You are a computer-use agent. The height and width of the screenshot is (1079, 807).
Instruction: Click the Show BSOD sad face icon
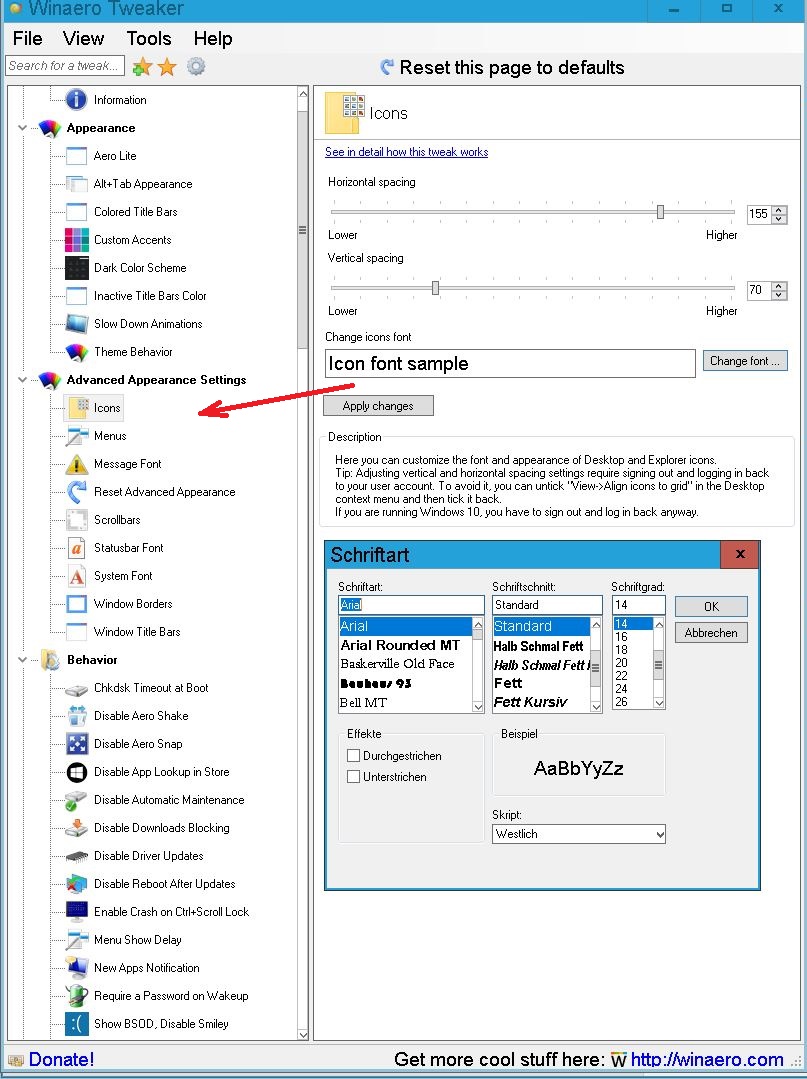click(x=76, y=1024)
